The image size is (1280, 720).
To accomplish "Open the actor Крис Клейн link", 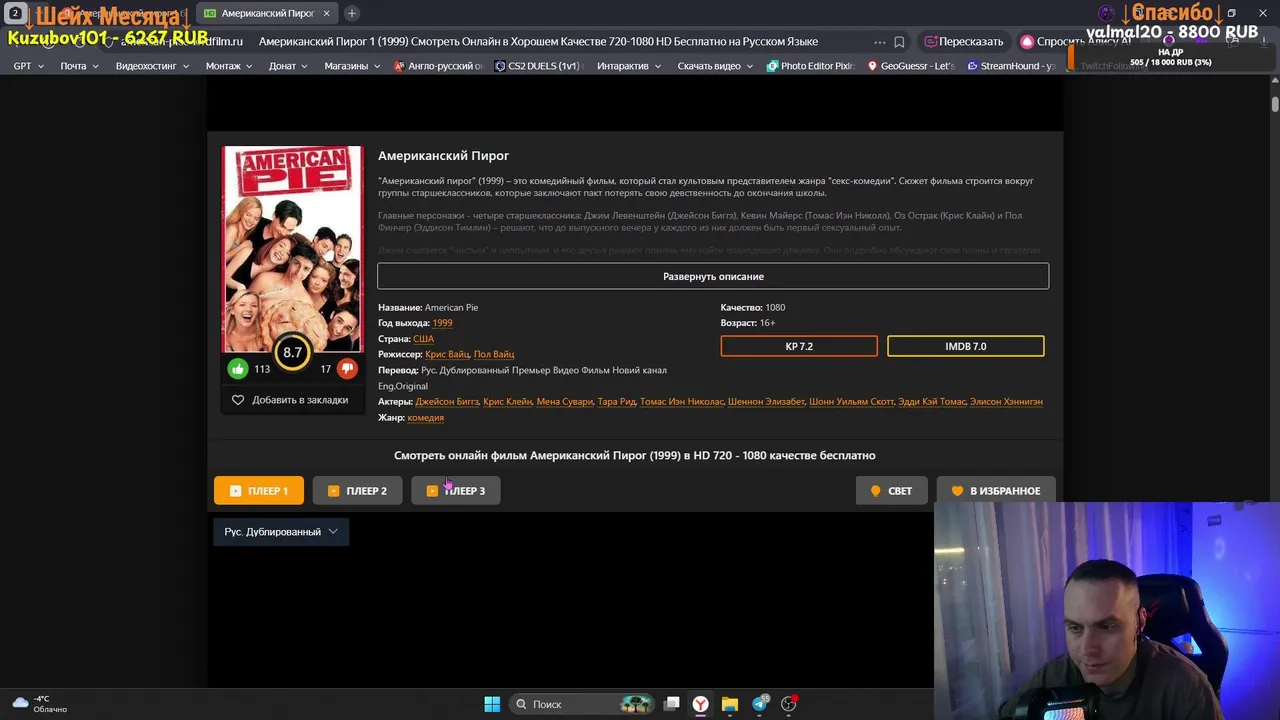I will pyautogui.click(x=507, y=402).
